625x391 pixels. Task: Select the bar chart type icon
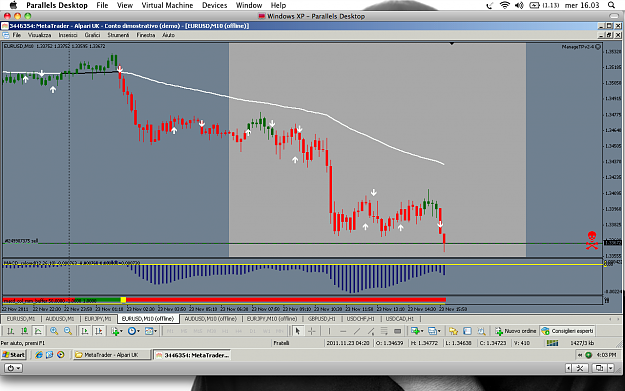[x=10, y=331]
